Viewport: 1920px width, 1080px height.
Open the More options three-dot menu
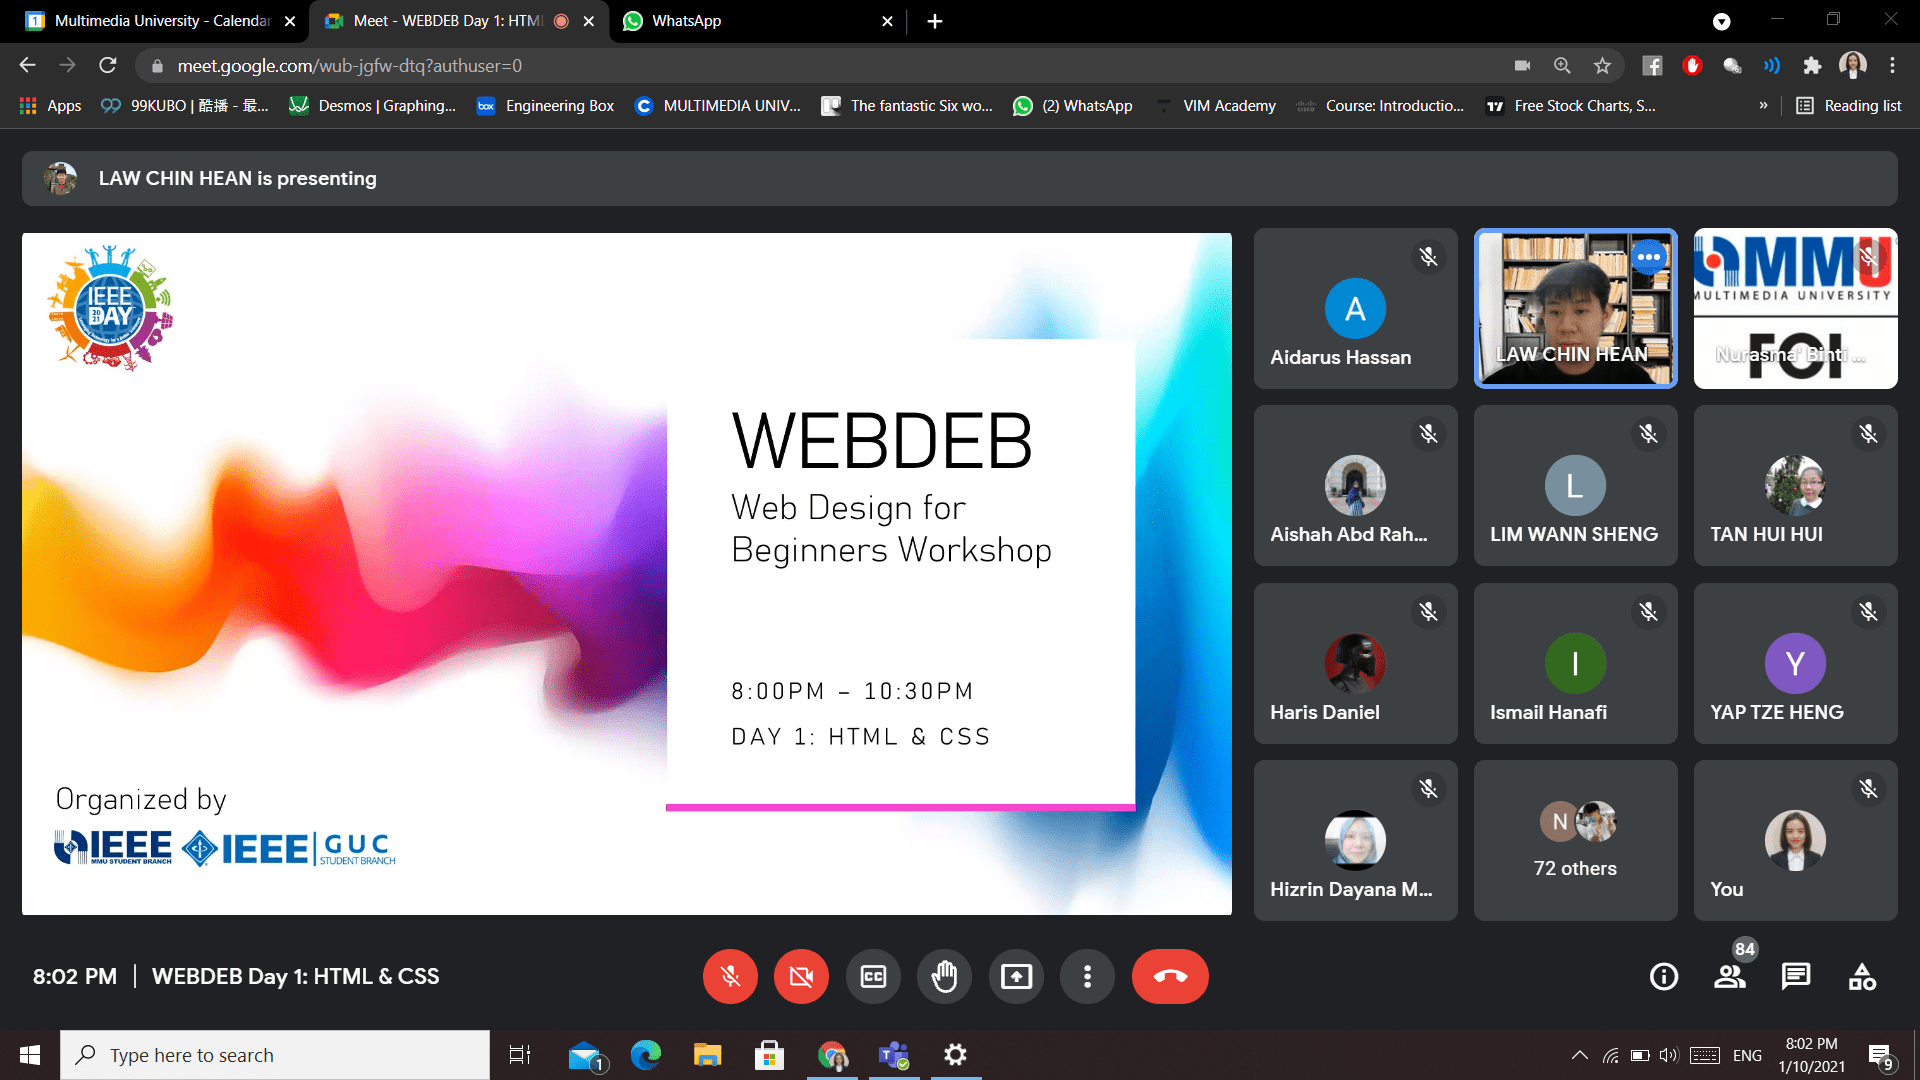pos(1087,976)
